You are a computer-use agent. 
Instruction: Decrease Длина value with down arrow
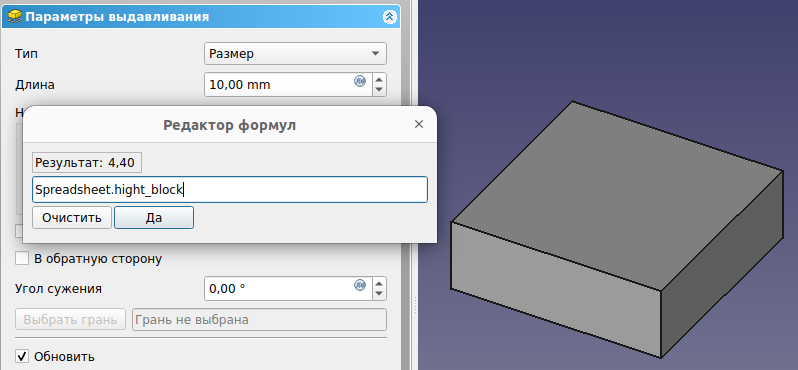pyautogui.click(x=379, y=90)
